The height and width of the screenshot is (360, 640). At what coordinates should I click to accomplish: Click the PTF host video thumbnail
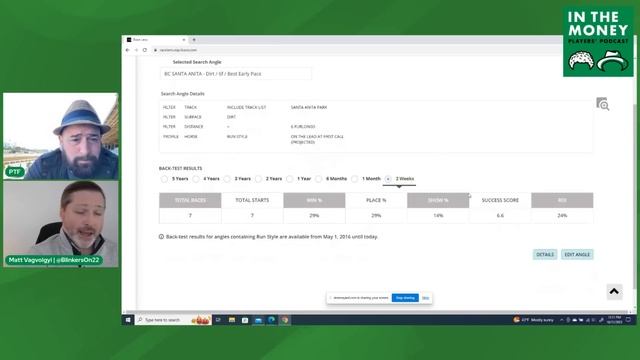61,136
